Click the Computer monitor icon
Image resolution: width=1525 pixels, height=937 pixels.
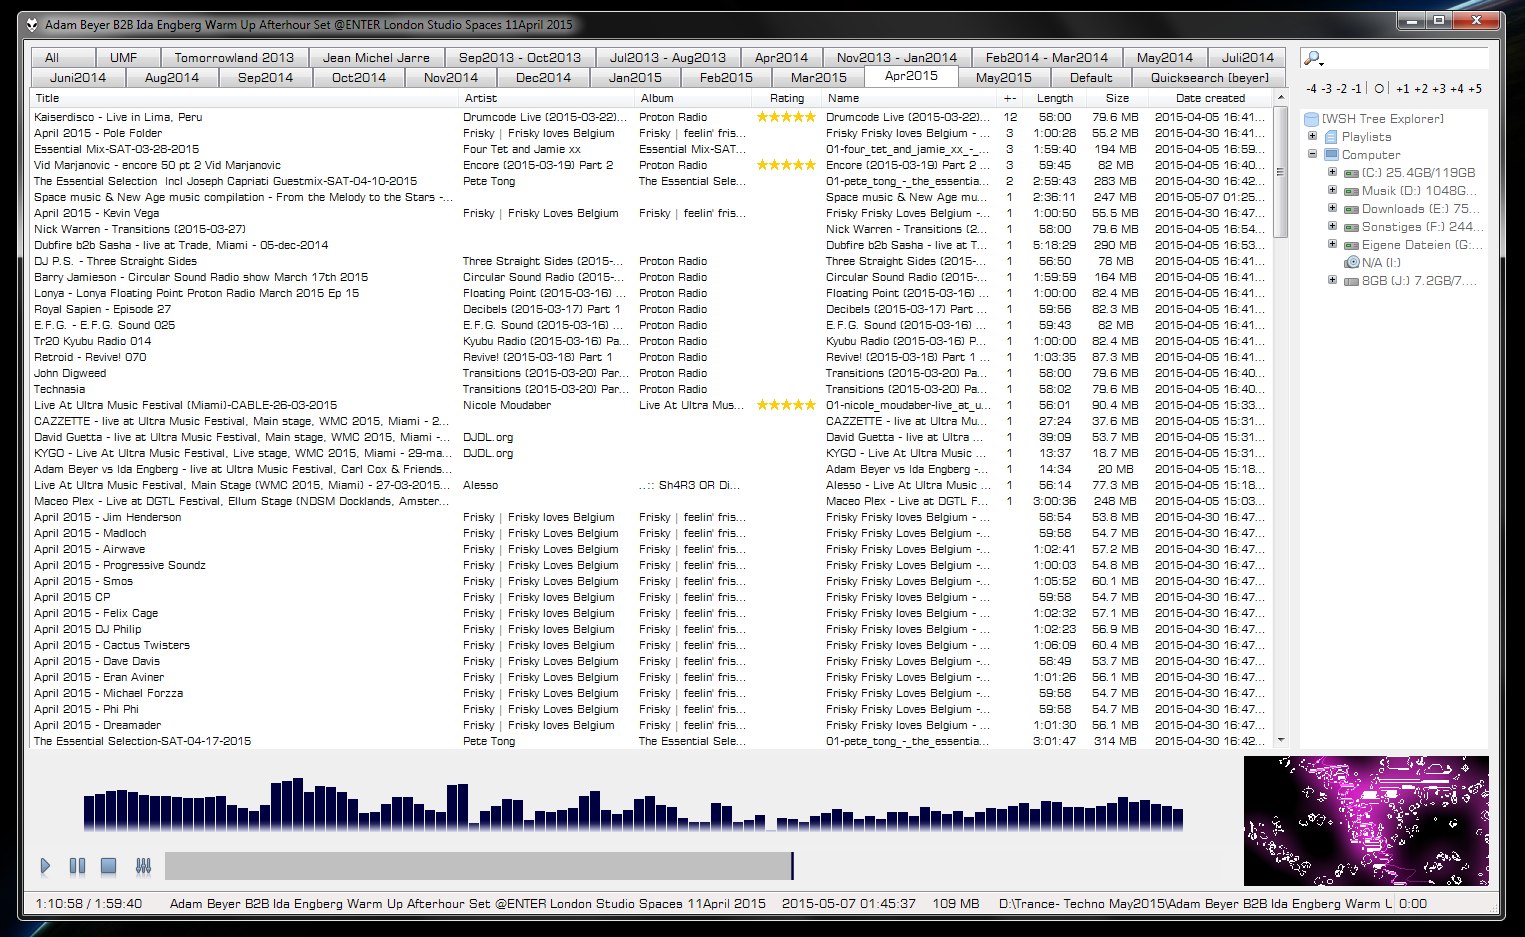tap(1331, 155)
